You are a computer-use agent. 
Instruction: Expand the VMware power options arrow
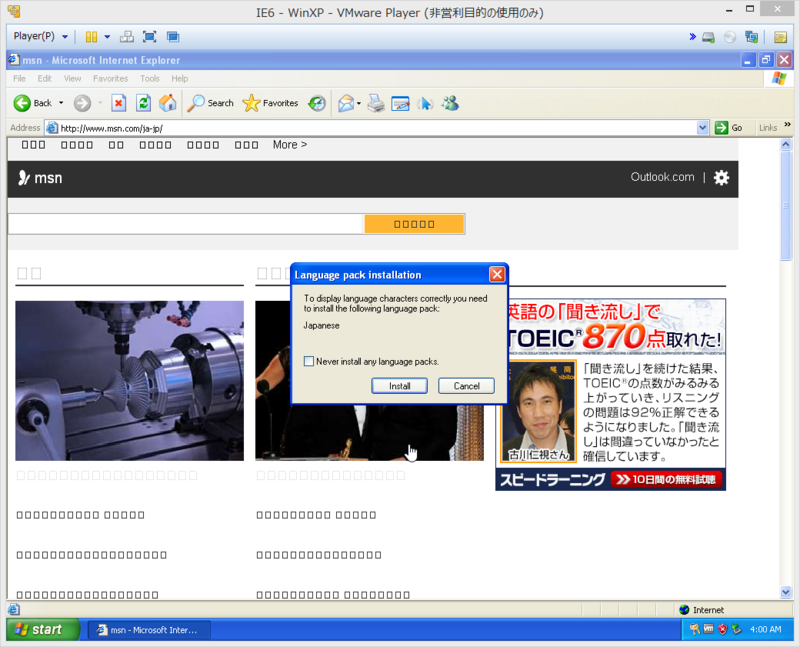point(107,37)
